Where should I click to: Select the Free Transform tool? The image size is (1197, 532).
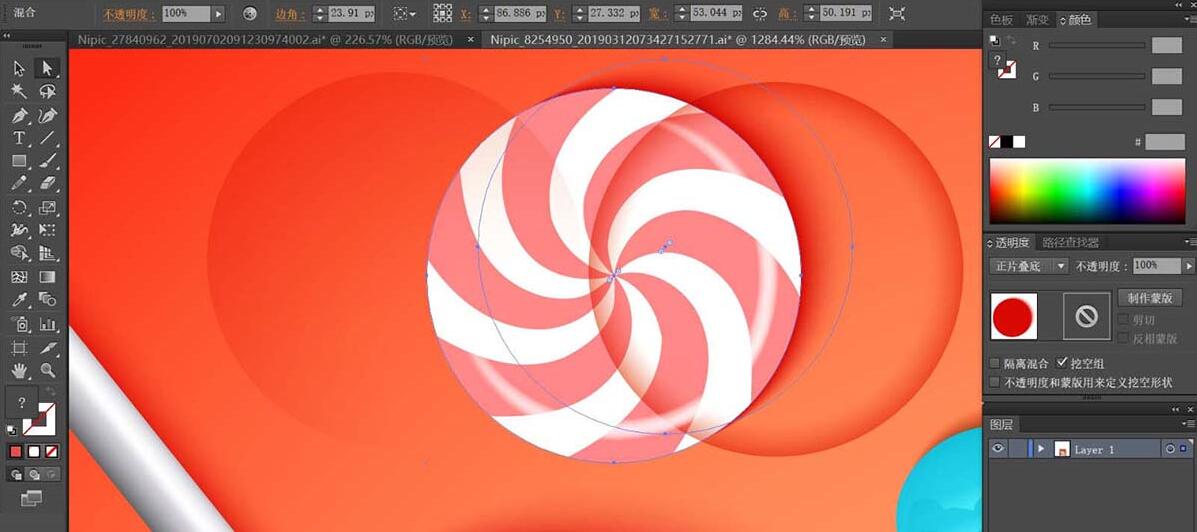(x=47, y=231)
